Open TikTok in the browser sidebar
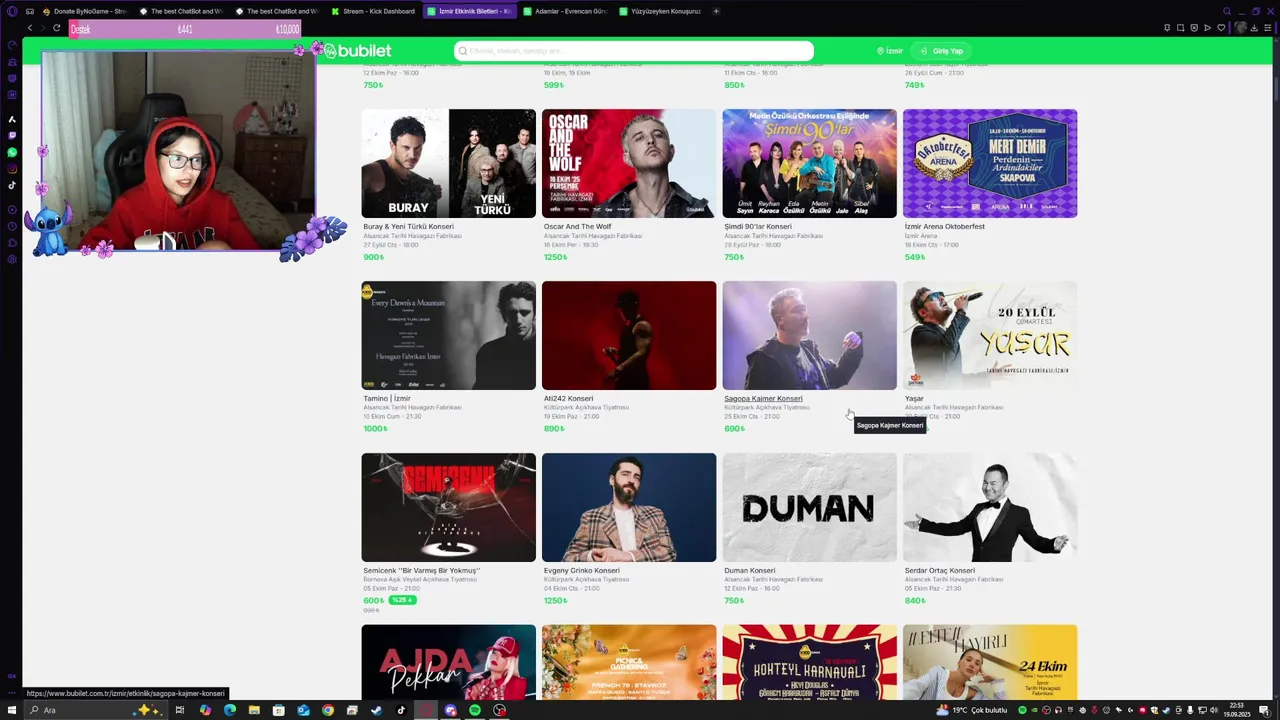1280x720 pixels. [x=12, y=185]
